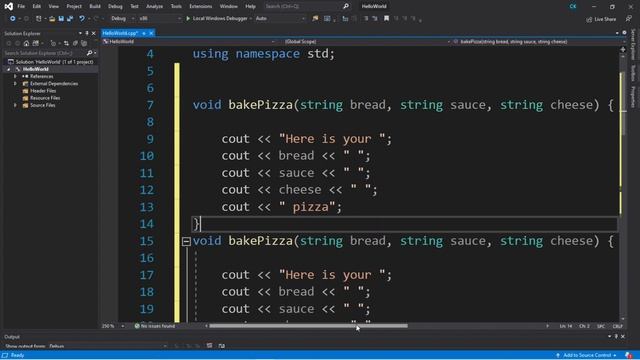Click the Collapse All icon in Solution Explorer

coord(75,43)
